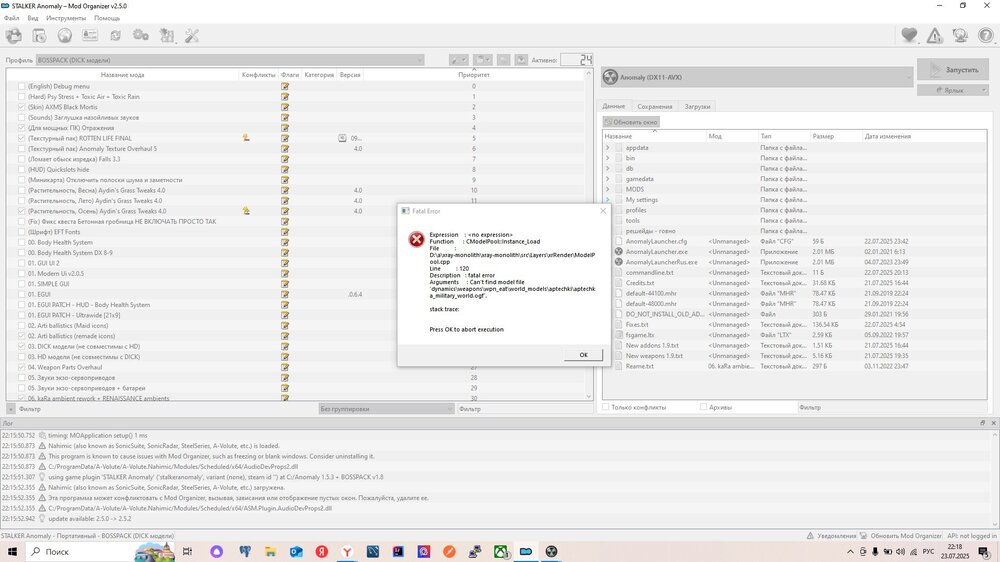
Task: Open the Профиль BOSSPACK dropdown
Action: [230, 60]
